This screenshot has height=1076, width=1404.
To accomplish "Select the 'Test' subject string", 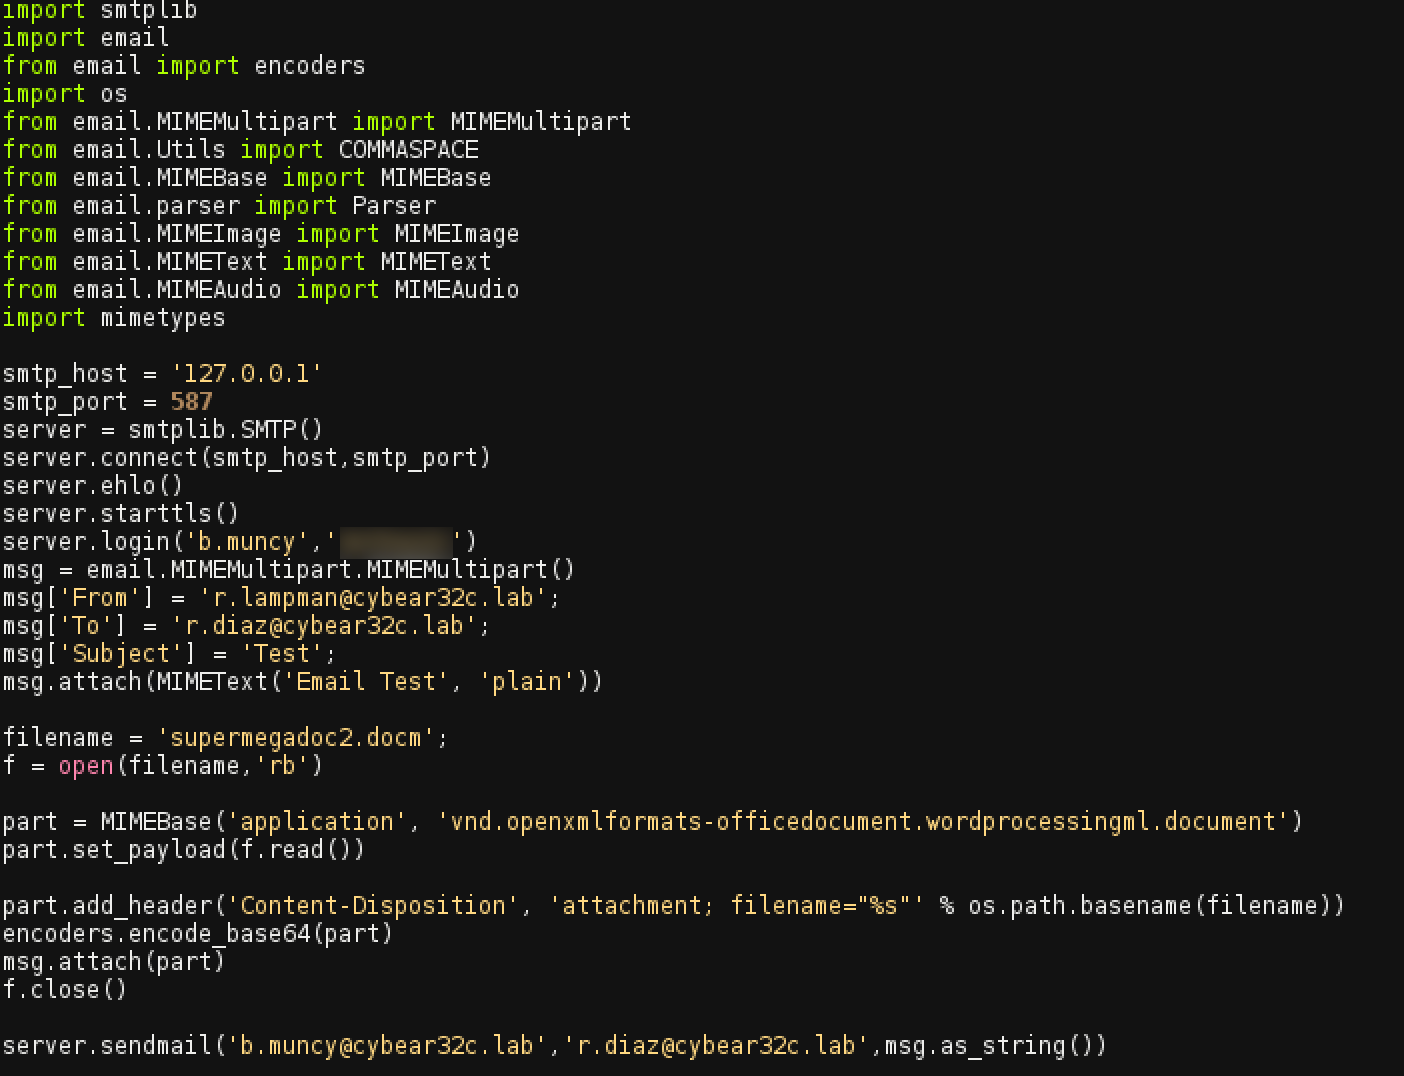I will tap(283, 653).
